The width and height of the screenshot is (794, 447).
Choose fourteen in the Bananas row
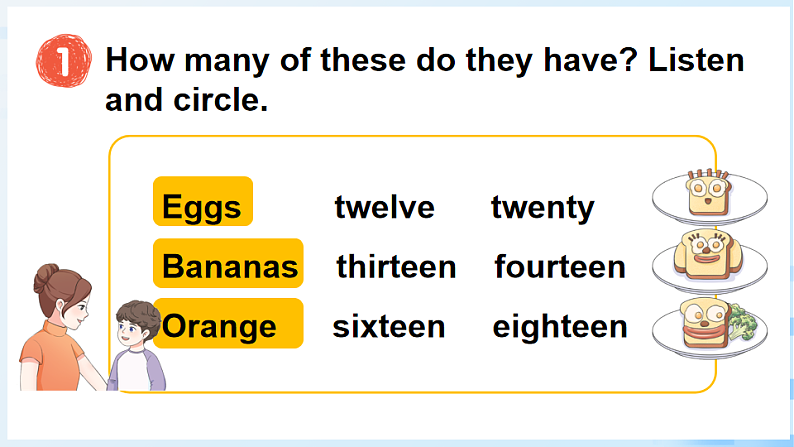[560, 267]
